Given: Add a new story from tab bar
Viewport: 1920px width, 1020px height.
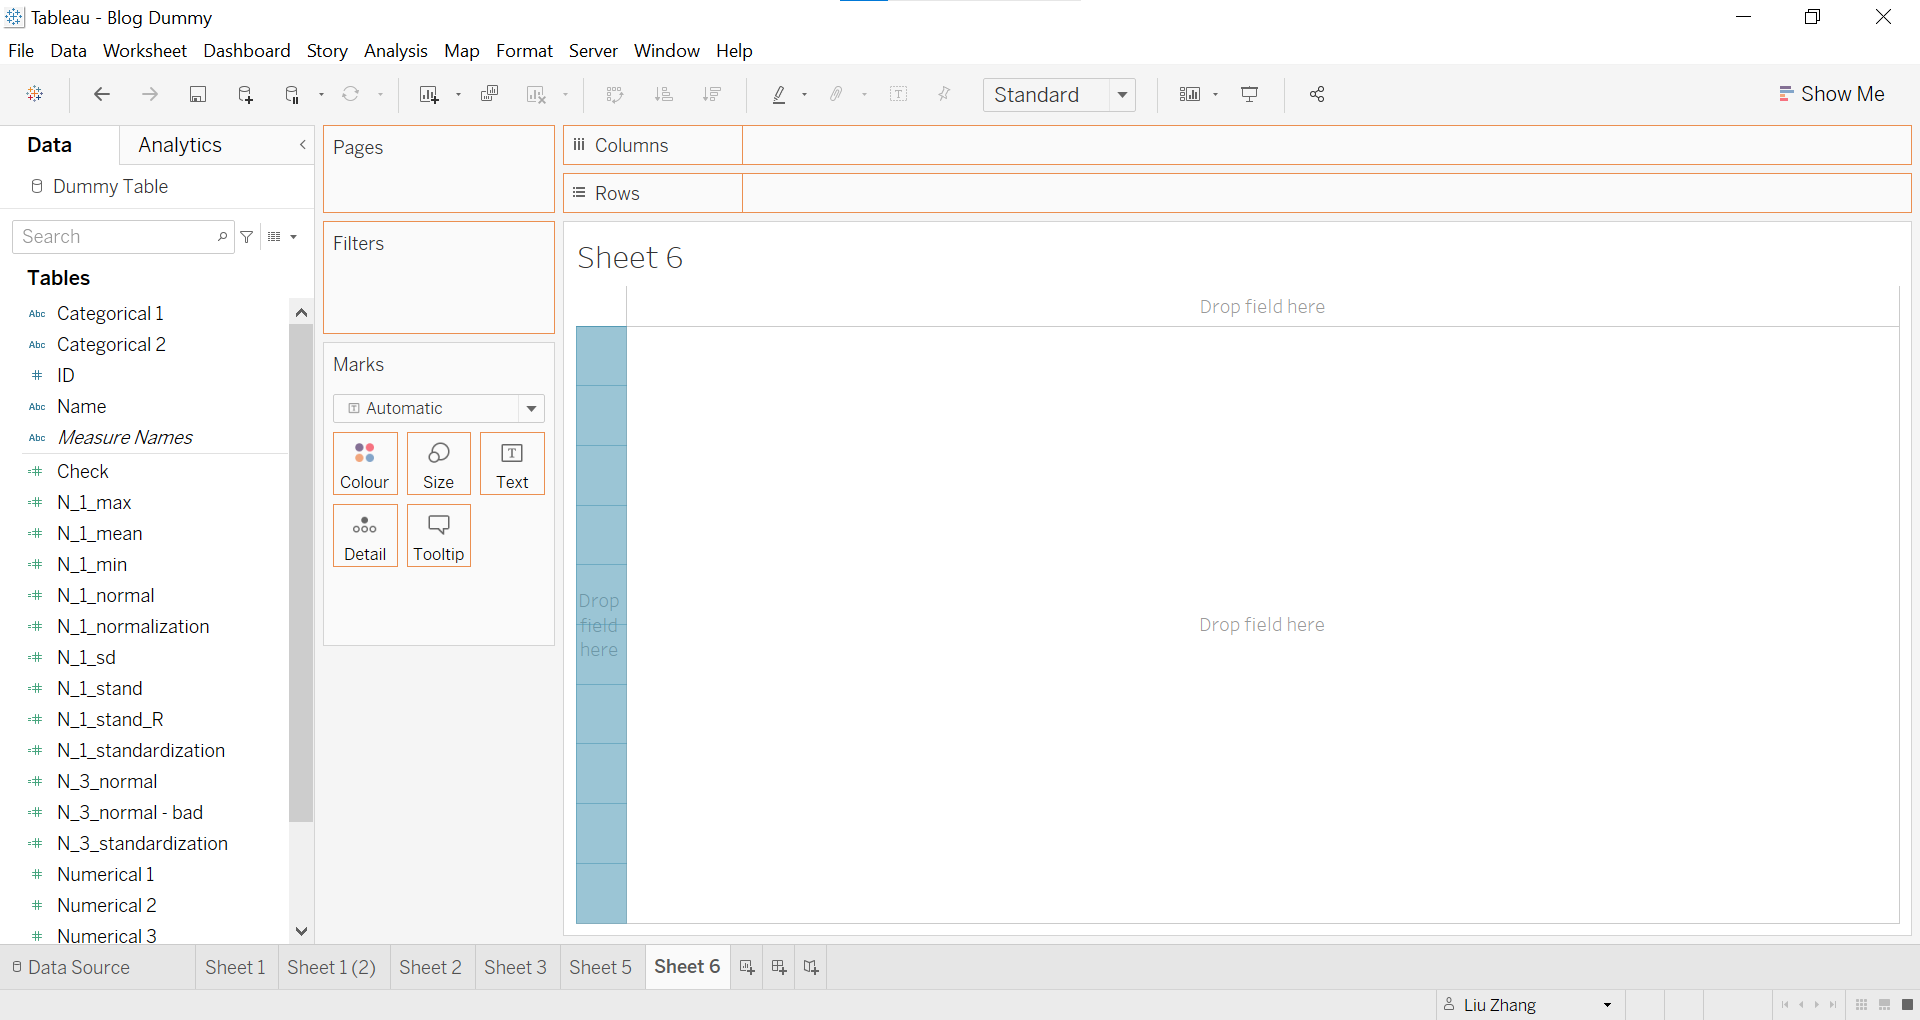Looking at the screenshot, I should point(811,967).
